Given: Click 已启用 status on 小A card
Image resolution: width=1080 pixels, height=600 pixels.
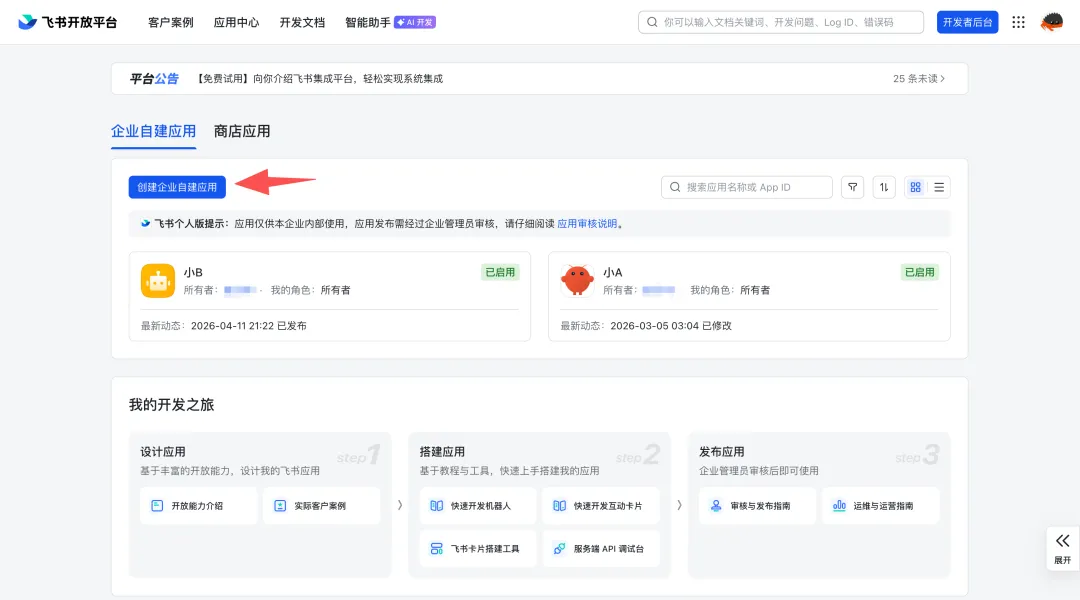Looking at the screenshot, I should pyautogui.click(x=920, y=272).
